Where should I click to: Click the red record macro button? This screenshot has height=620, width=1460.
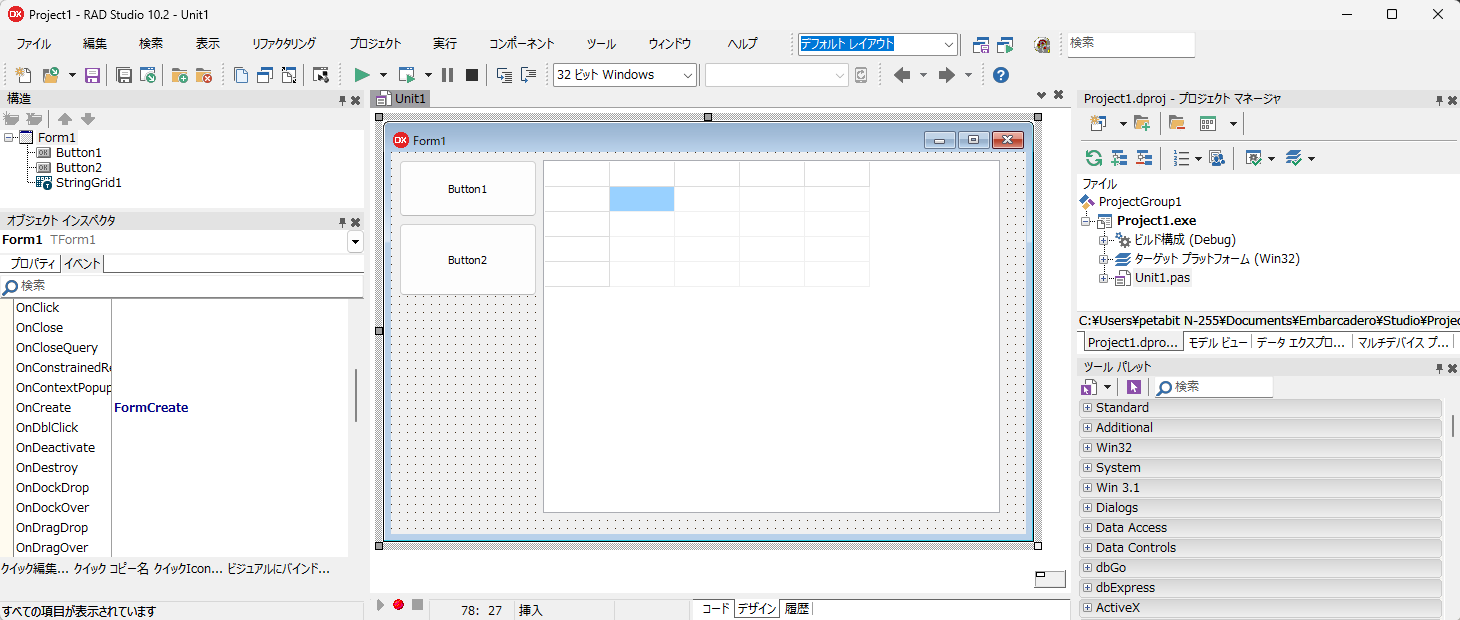[398, 605]
